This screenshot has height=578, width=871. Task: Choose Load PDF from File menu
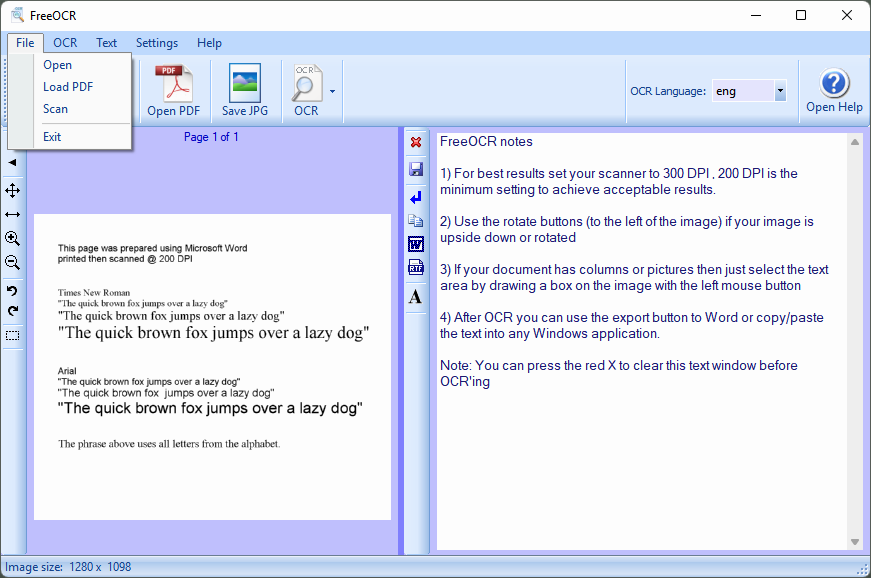(68, 87)
